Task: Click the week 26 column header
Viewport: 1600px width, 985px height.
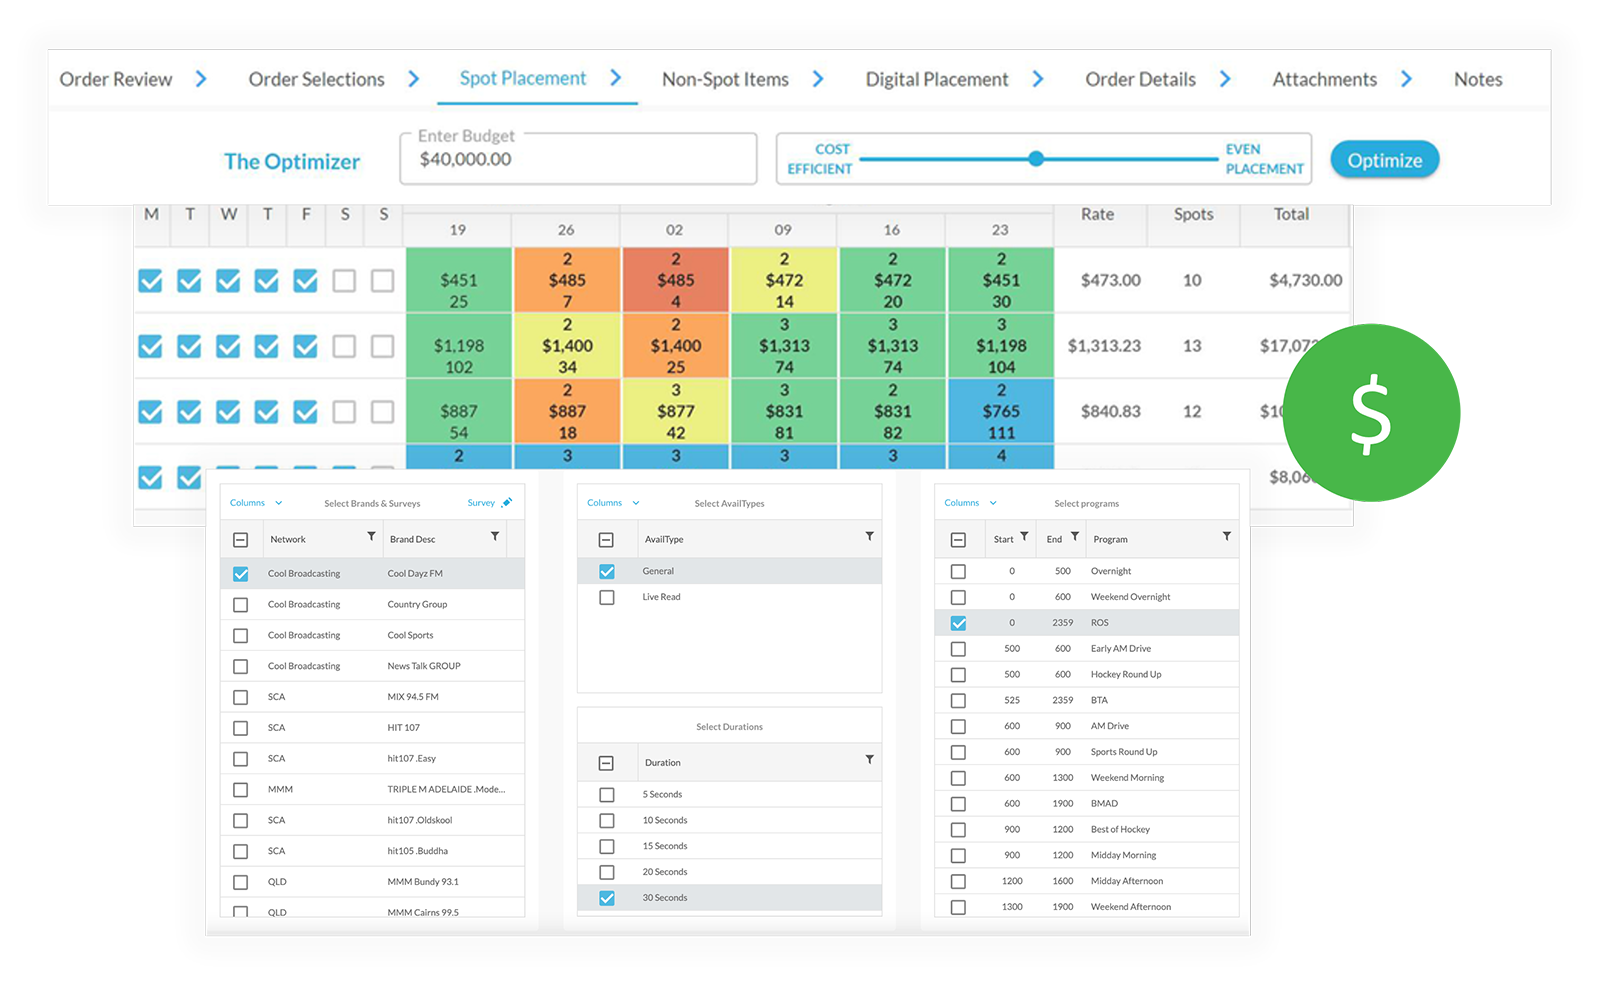Action: 566,230
